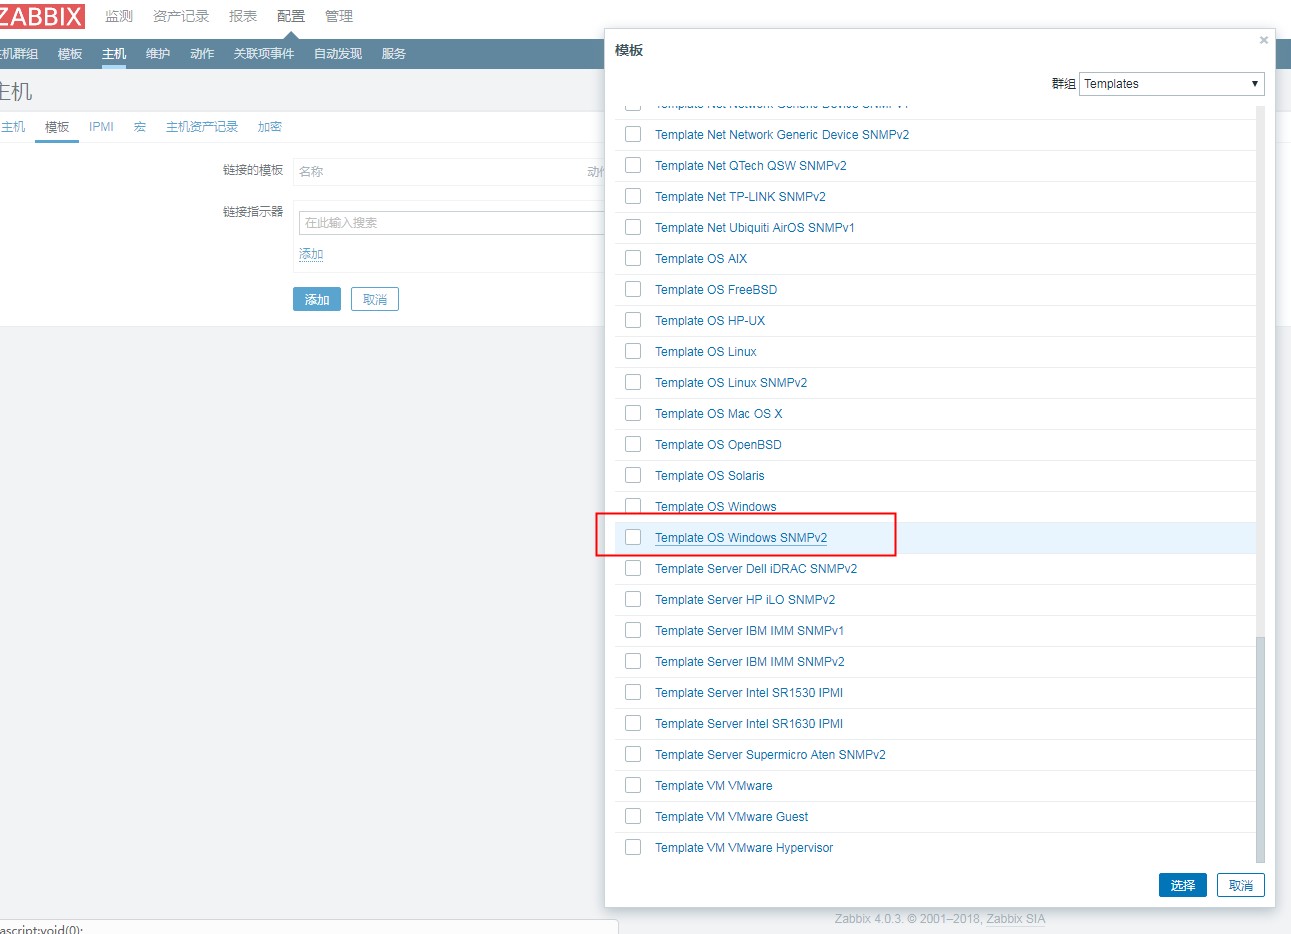Viewport: 1291px width, 934px height.
Task: Open the 监测 top menu
Action: coord(119,16)
